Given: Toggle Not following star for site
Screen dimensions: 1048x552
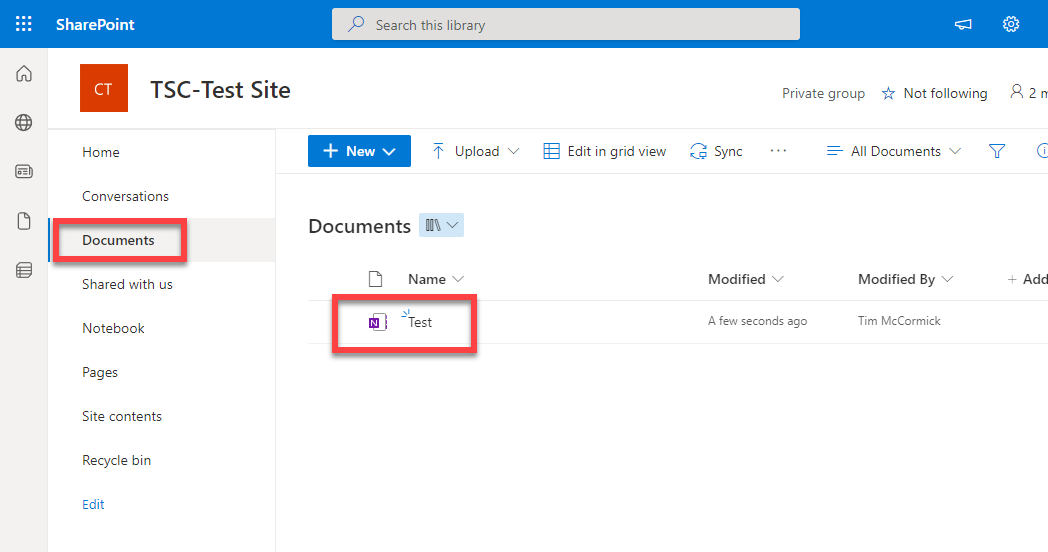Looking at the screenshot, I should tap(934, 93).
